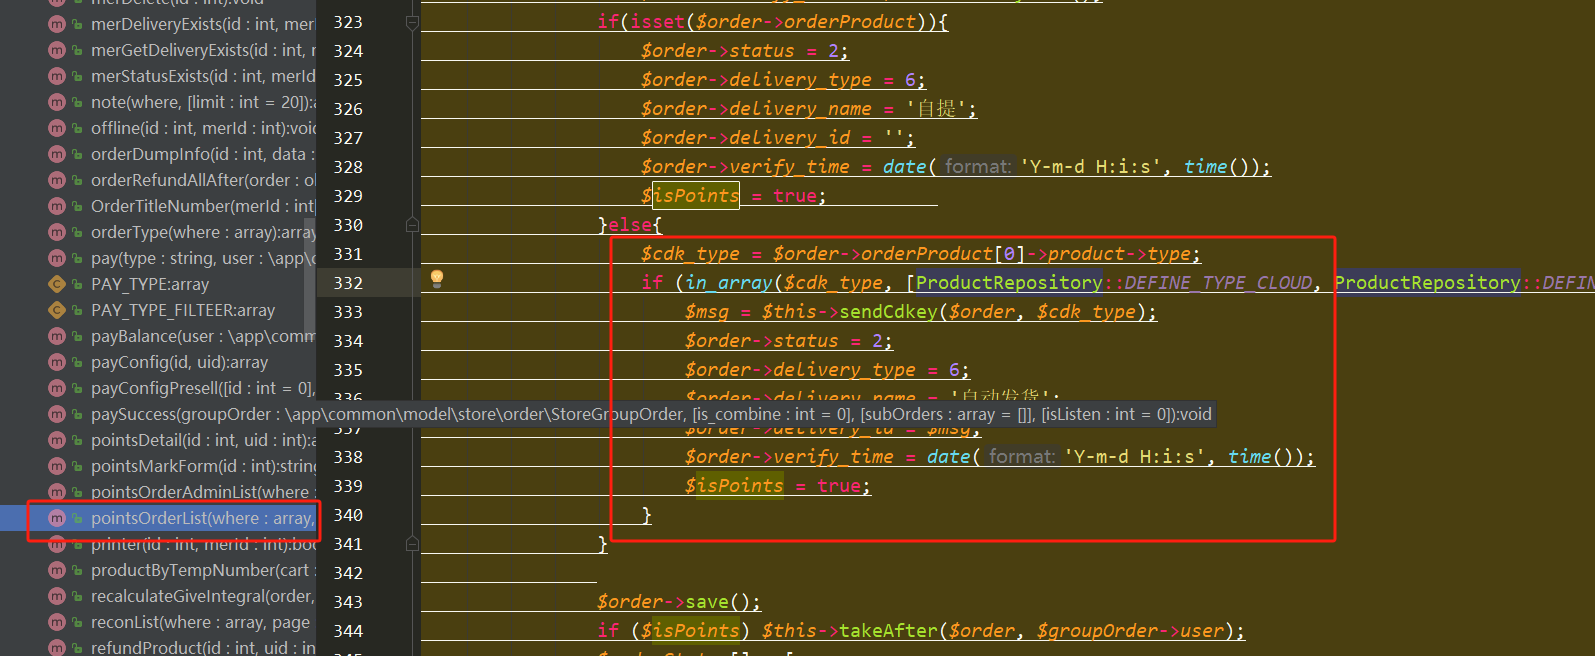Click method icon of pointsOrderList row

pos(57,518)
